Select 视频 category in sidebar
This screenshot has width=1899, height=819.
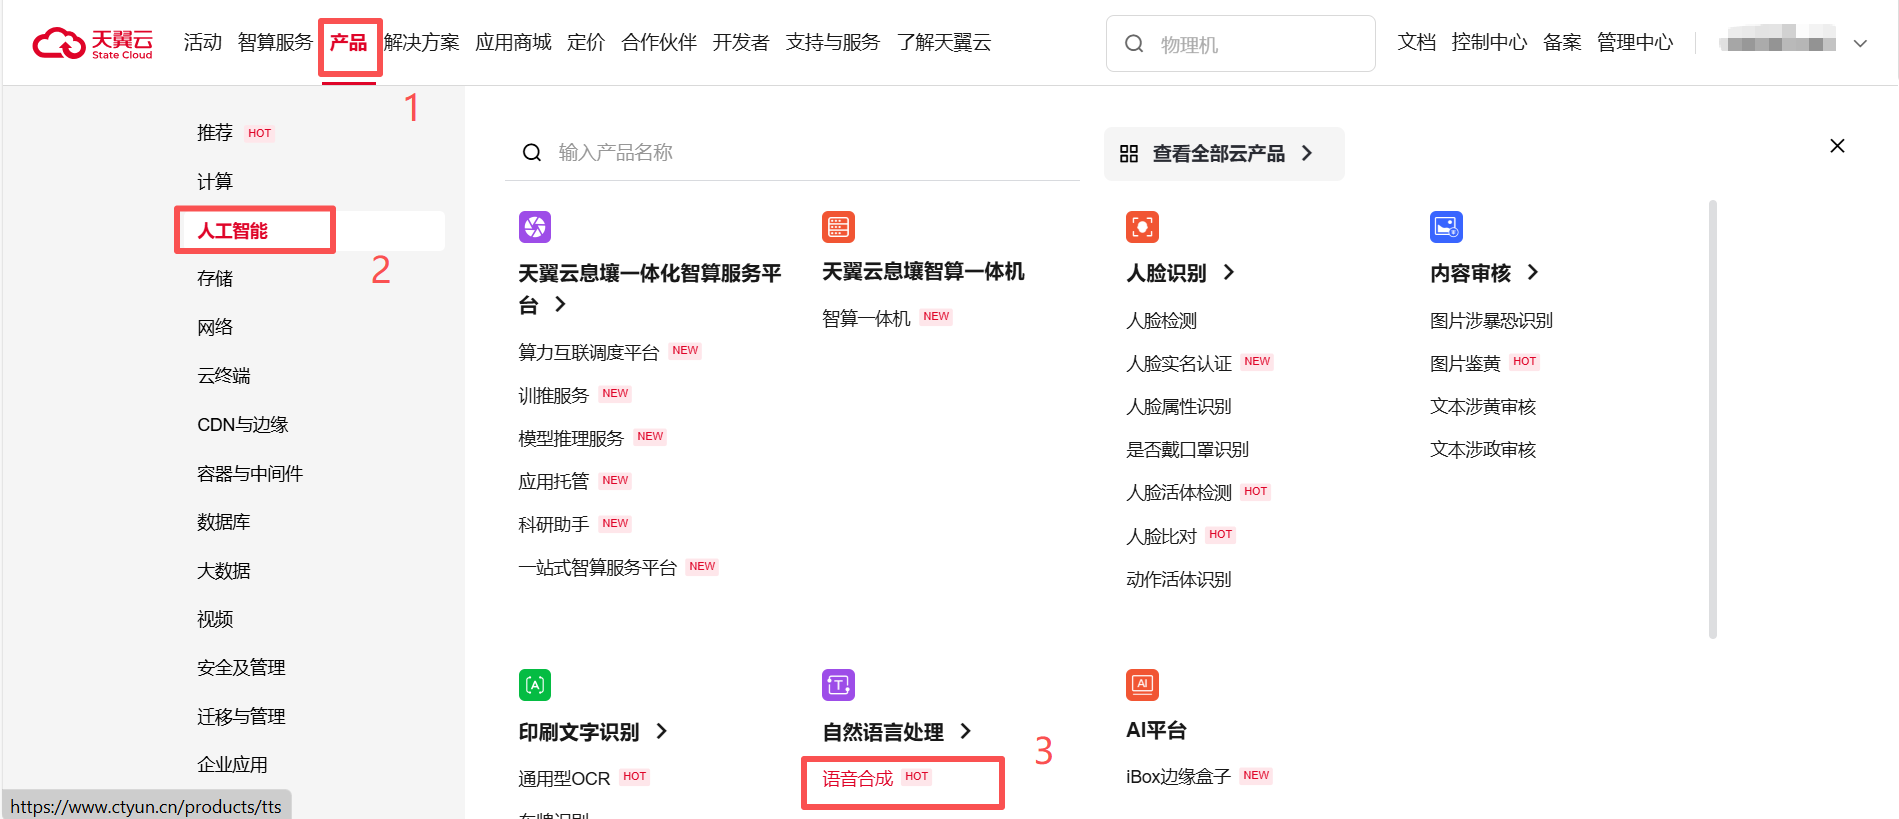coord(215,619)
